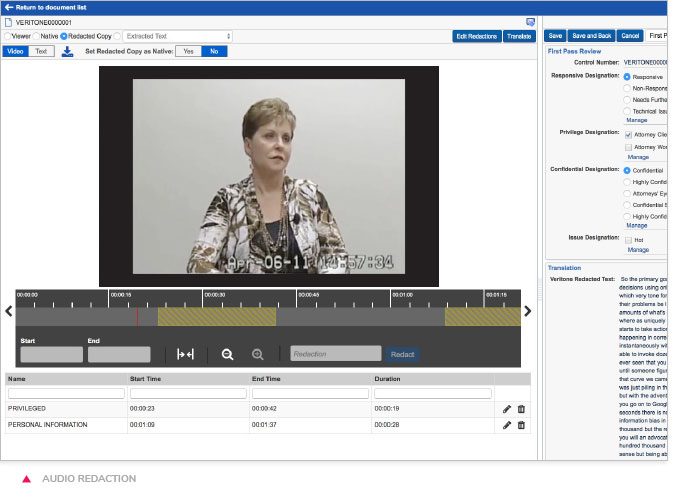Choose Responsive designation radio

coord(627,77)
